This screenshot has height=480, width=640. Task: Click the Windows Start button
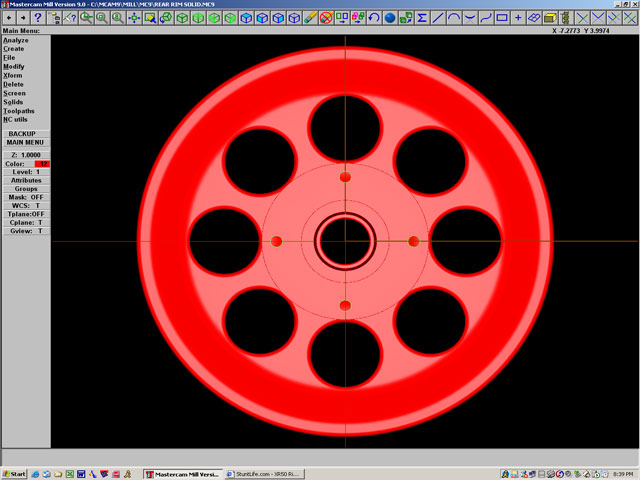click(14, 473)
